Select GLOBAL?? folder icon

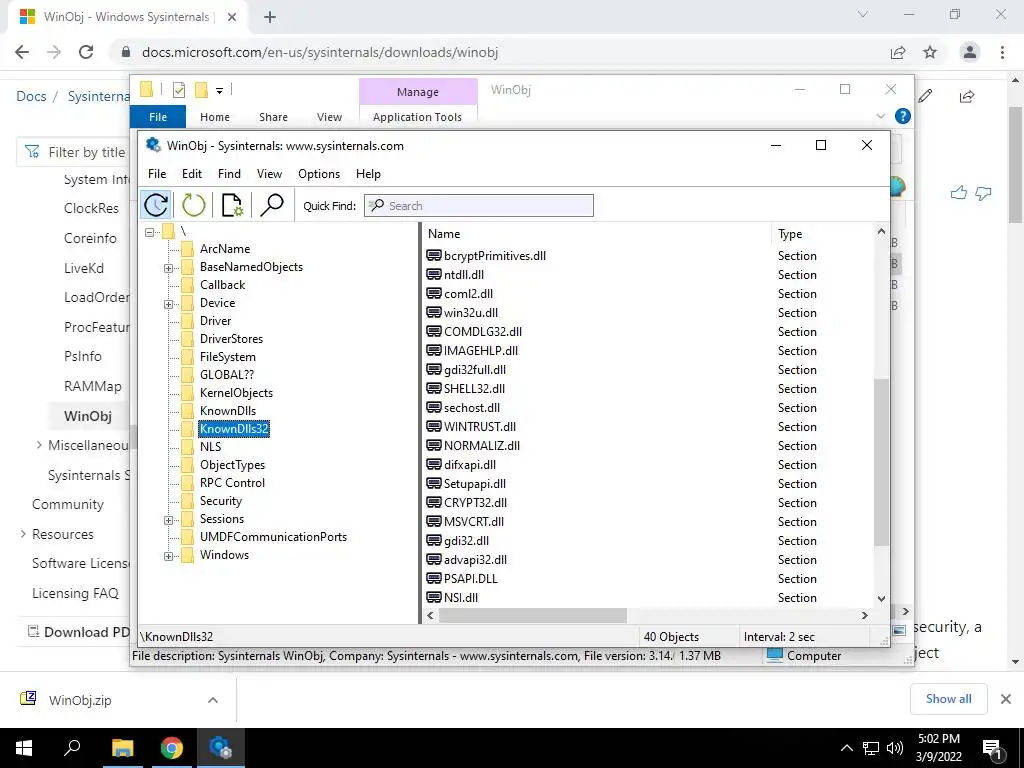[x=187, y=375]
